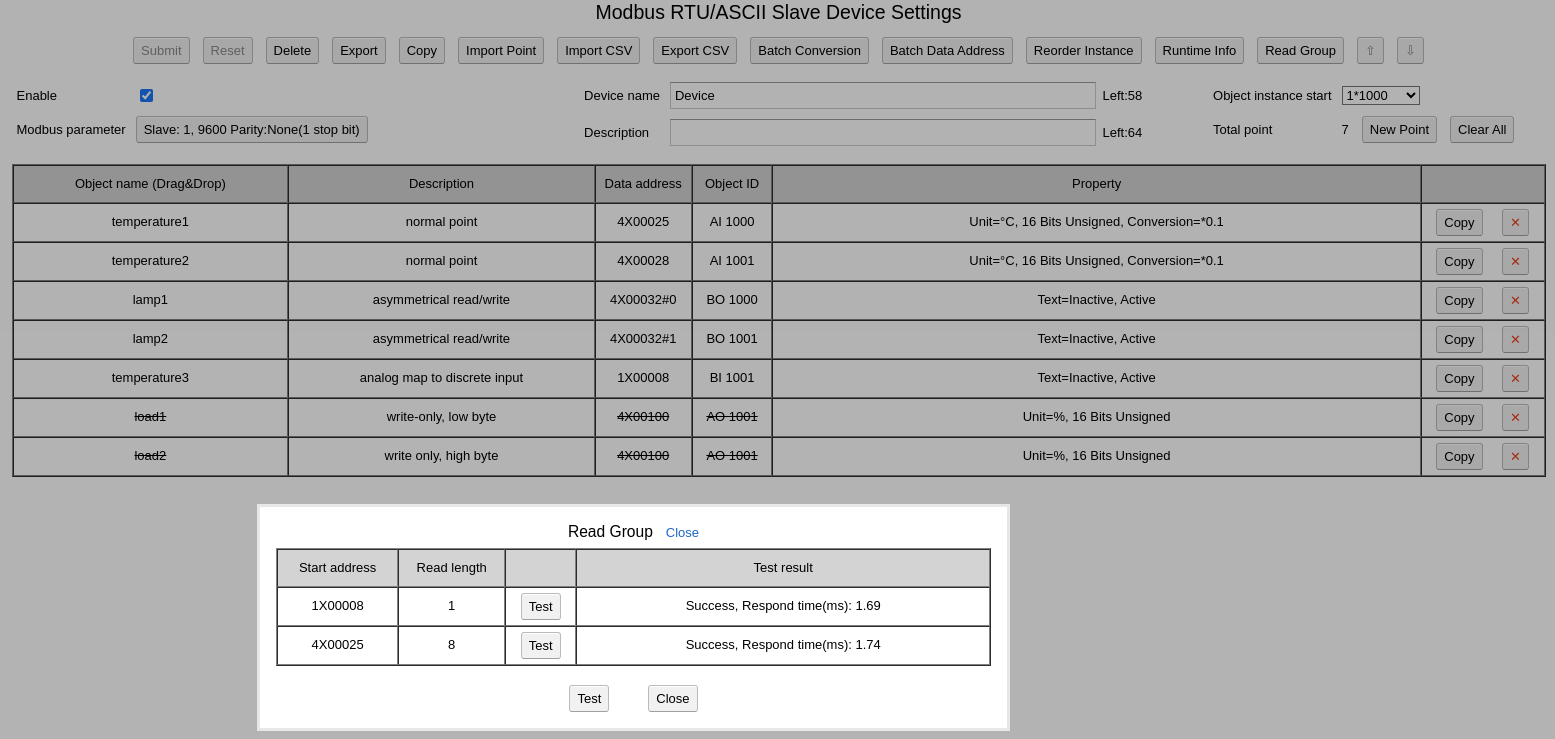Open Batch Conversion
The height and width of the screenshot is (739, 1555).
(809, 50)
